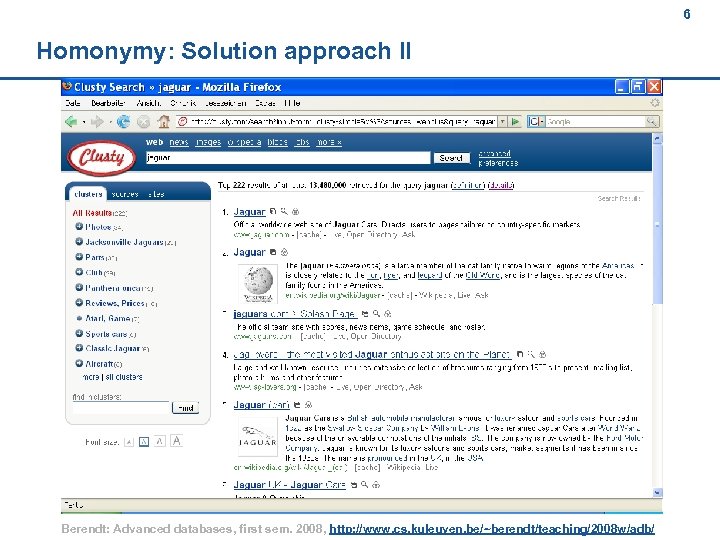The width and height of the screenshot is (720, 540).
Task: Click the All Results cluster link
Action: click(x=92, y=213)
